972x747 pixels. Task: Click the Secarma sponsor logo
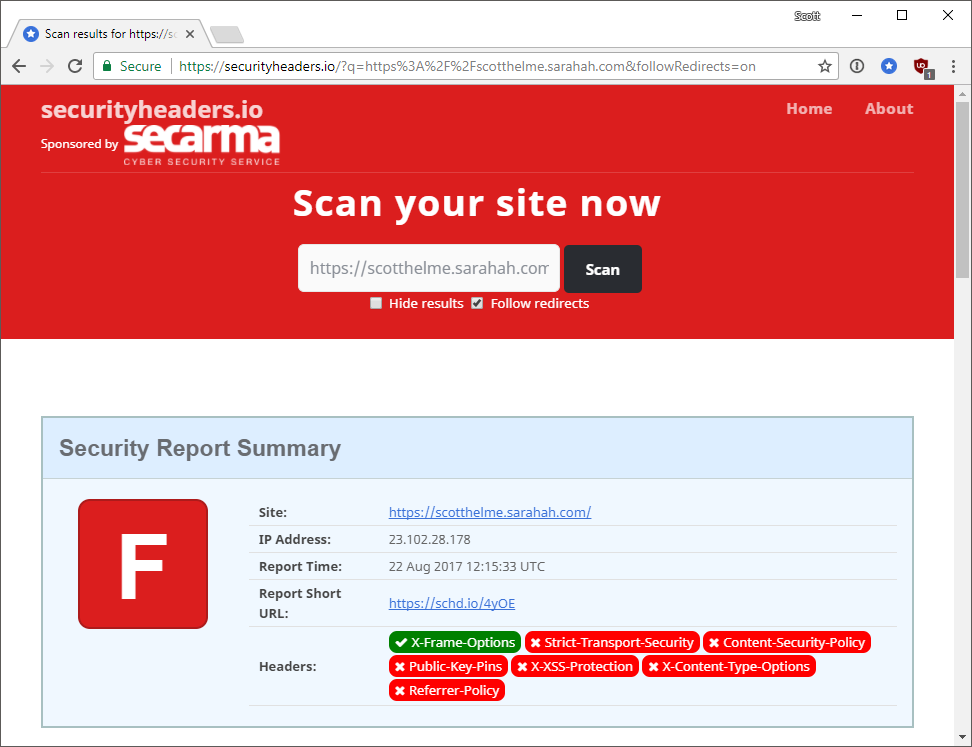(201, 143)
